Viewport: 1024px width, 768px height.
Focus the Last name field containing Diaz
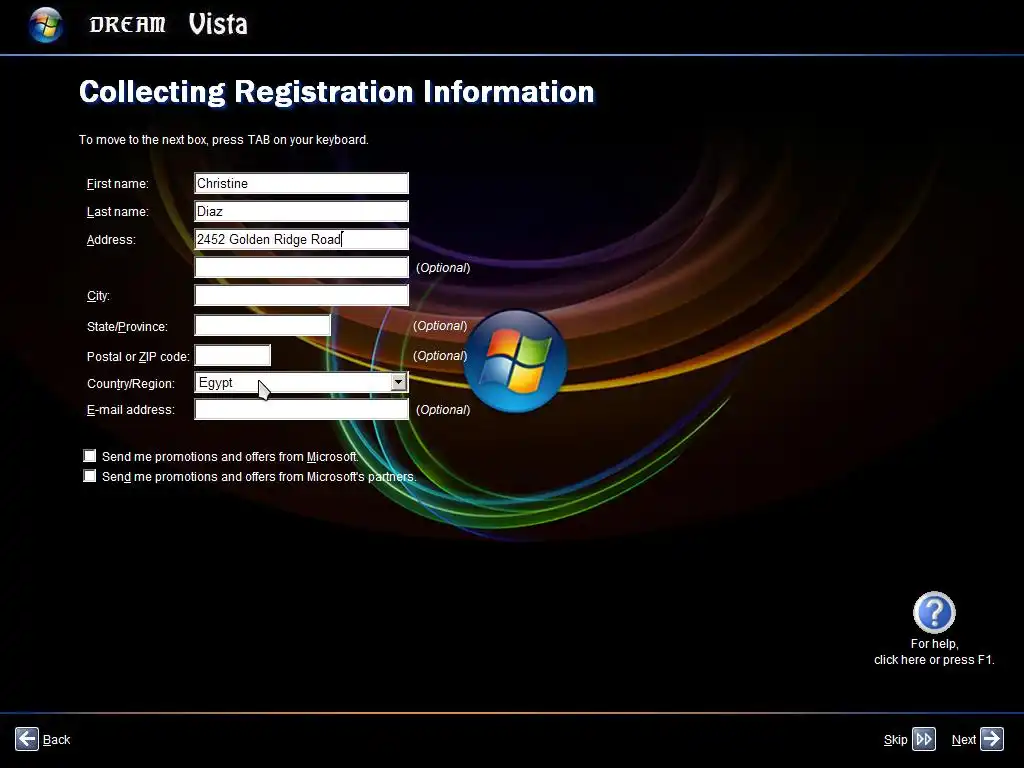(x=301, y=211)
